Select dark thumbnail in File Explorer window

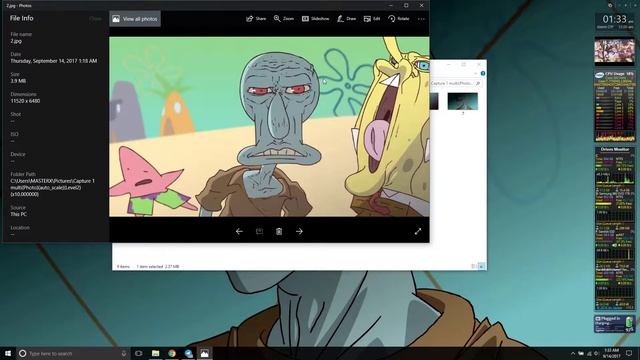point(434,101)
